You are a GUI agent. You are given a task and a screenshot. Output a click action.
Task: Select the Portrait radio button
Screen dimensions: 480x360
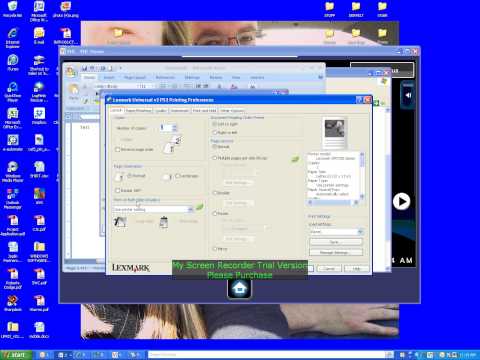coord(129,175)
